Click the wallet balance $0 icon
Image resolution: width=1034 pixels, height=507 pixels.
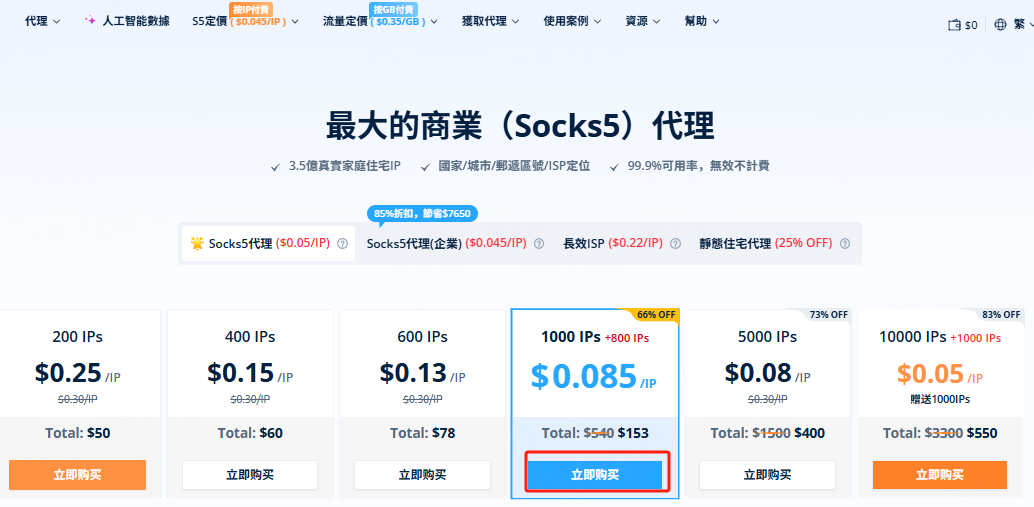point(954,25)
